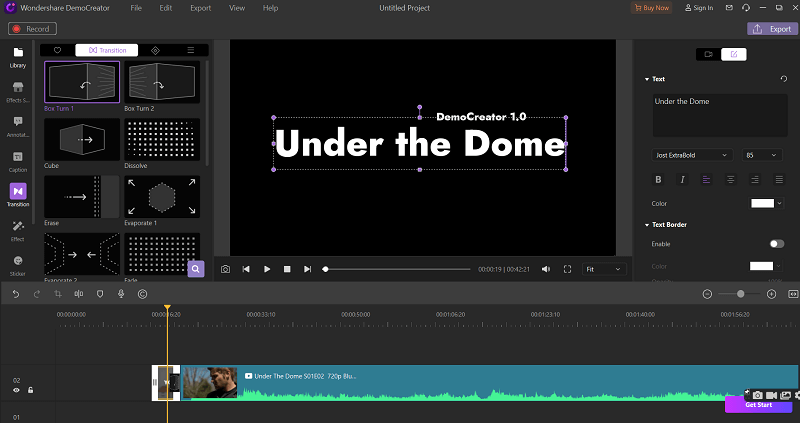The height and width of the screenshot is (423, 800).
Task: Open the Annotation panel
Action: click(18, 127)
